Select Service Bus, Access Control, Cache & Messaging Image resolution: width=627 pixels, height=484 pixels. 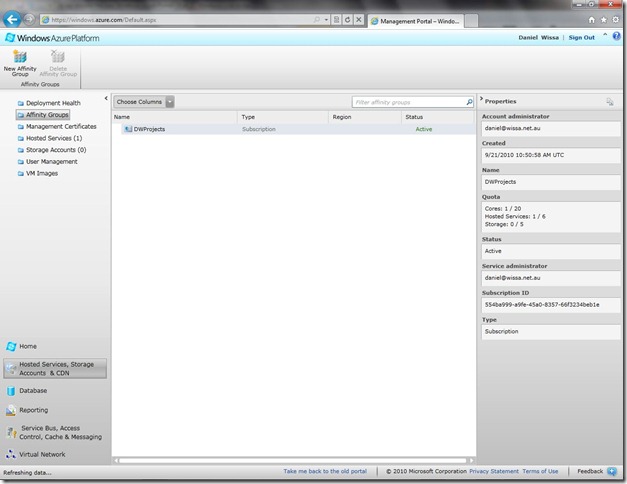tap(60, 432)
